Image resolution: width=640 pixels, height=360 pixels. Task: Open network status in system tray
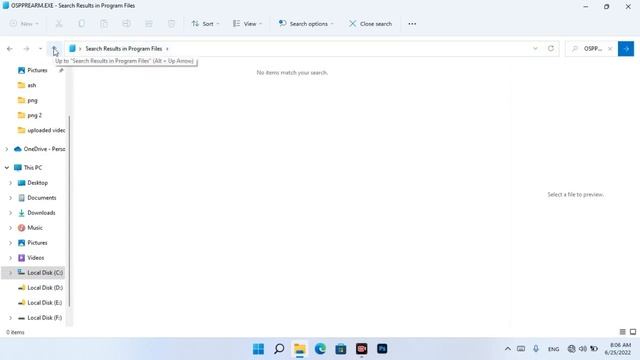tap(571, 349)
